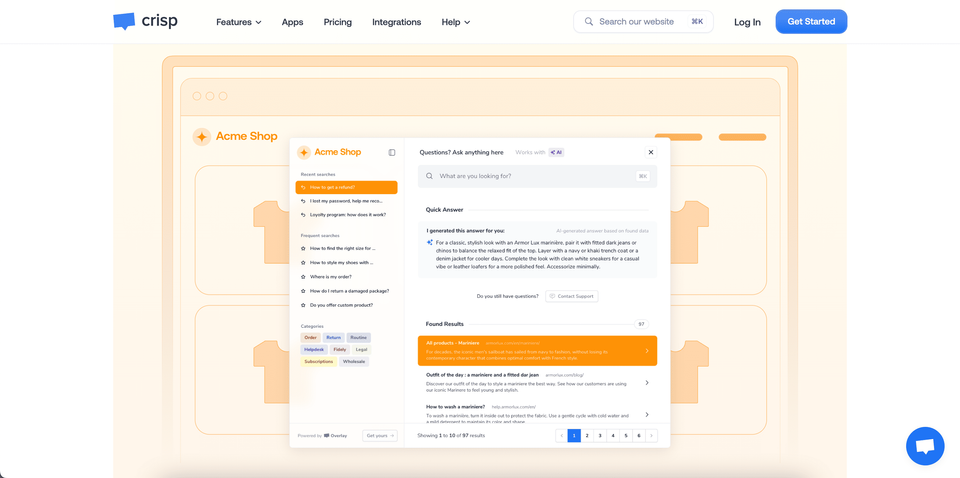Click the Contact Support button
This screenshot has height=478, width=960.
coord(572,296)
